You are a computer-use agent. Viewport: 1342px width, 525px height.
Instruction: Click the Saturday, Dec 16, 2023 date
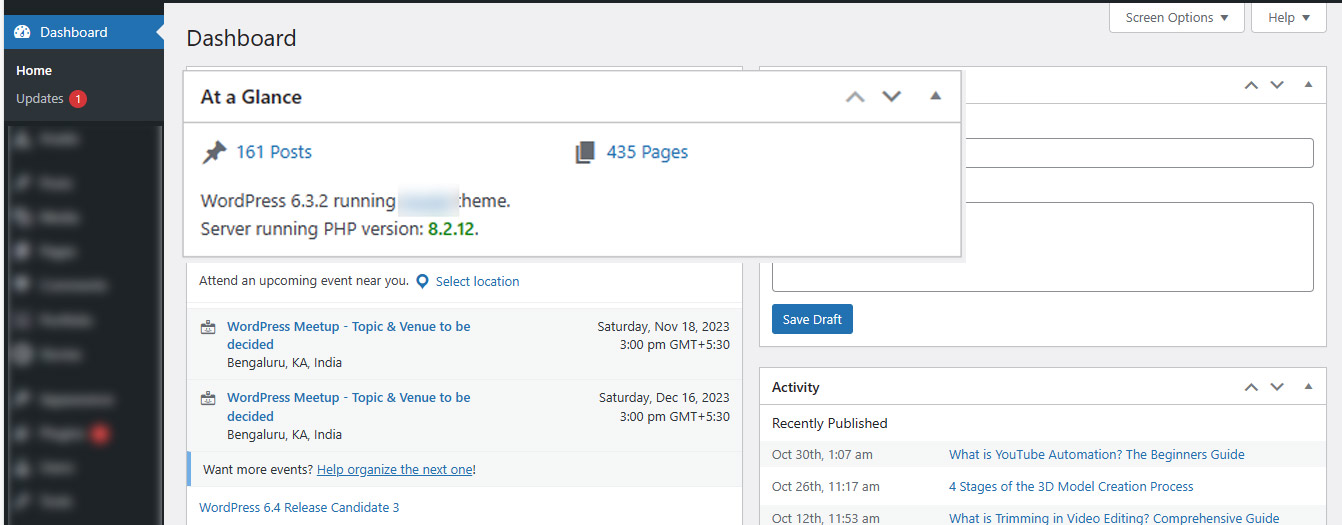664,398
